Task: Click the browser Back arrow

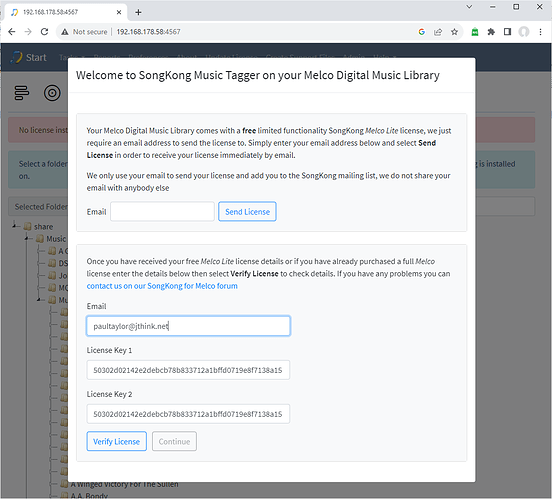Action: point(12,32)
